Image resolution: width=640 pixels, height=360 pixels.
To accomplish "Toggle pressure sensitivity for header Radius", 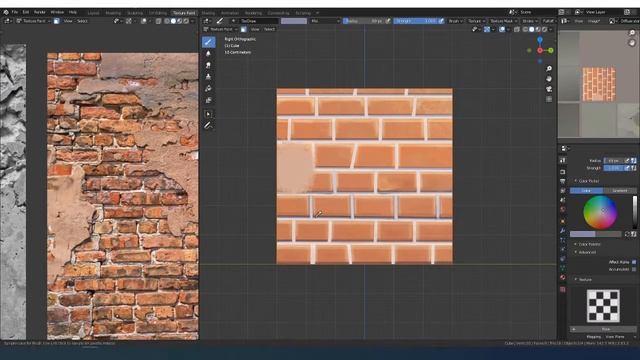I will tap(388, 21).
